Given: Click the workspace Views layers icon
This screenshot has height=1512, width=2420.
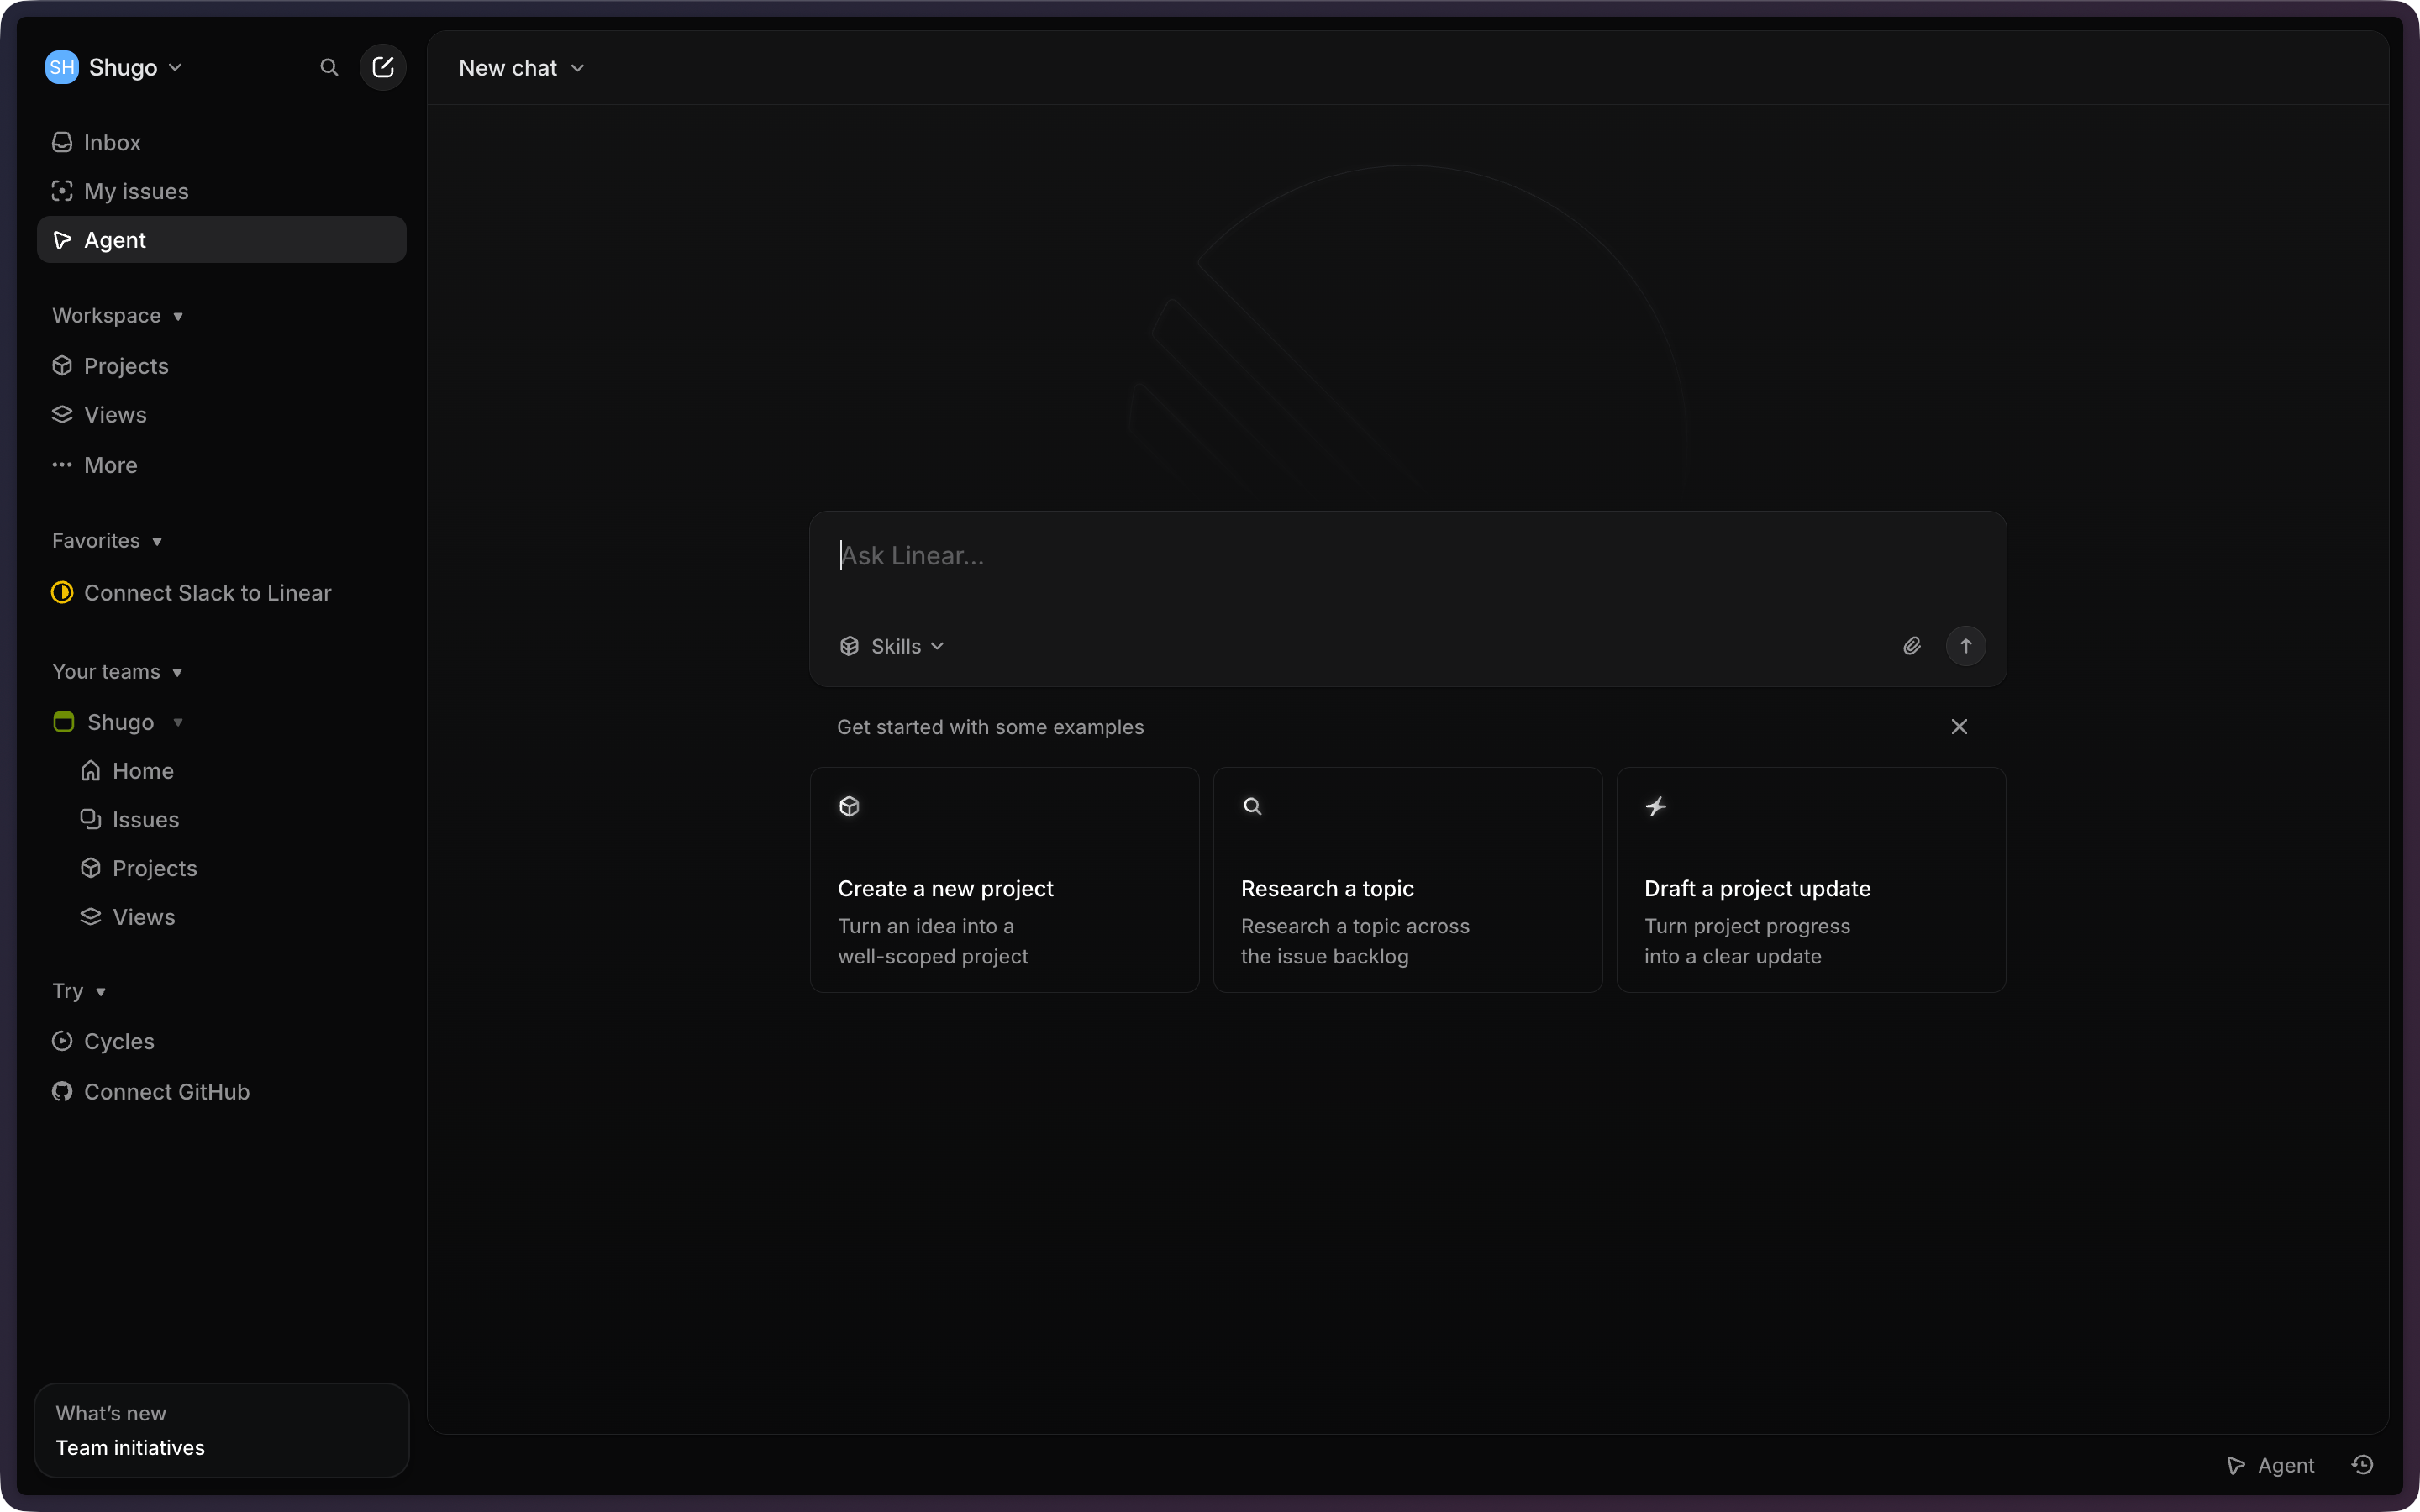Looking at the screenshot, I should pyautogui.click(x=62, y=415).
